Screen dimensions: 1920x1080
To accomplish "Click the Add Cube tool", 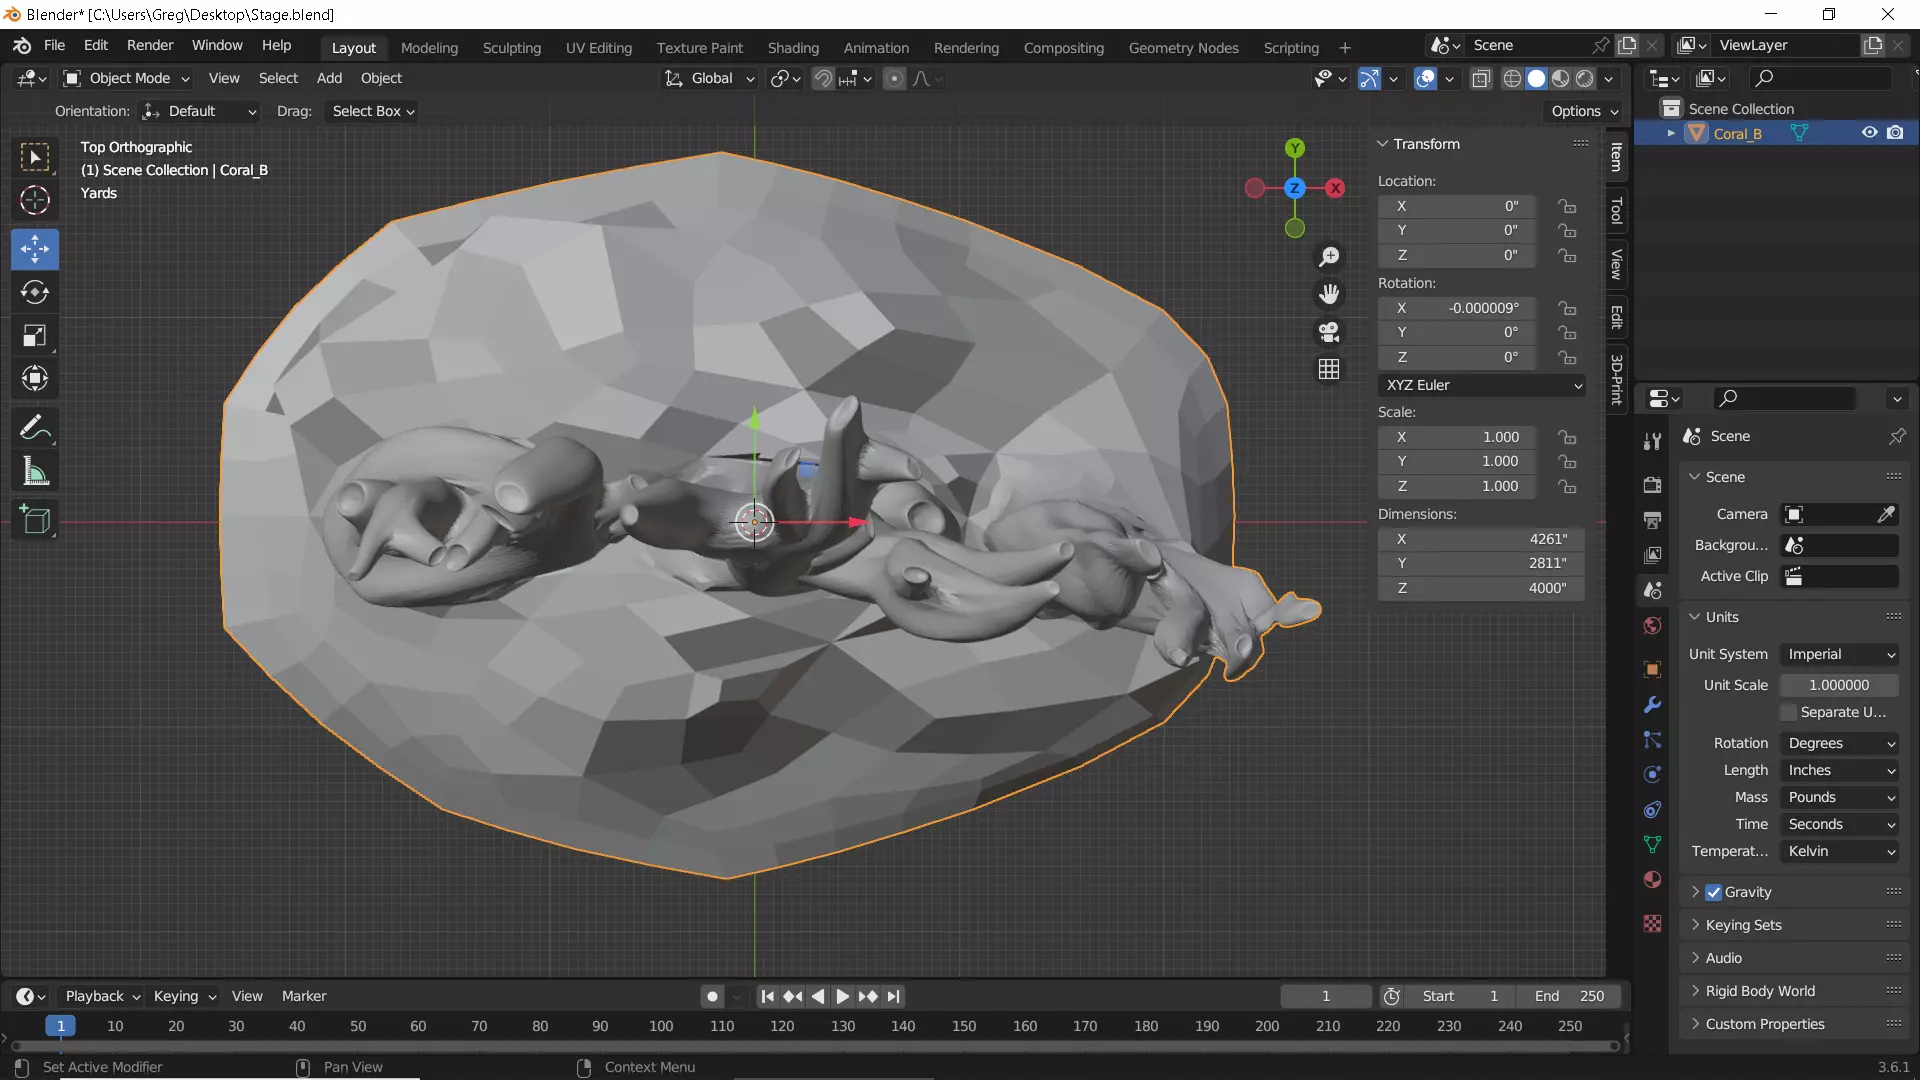I will click(35, 520).
